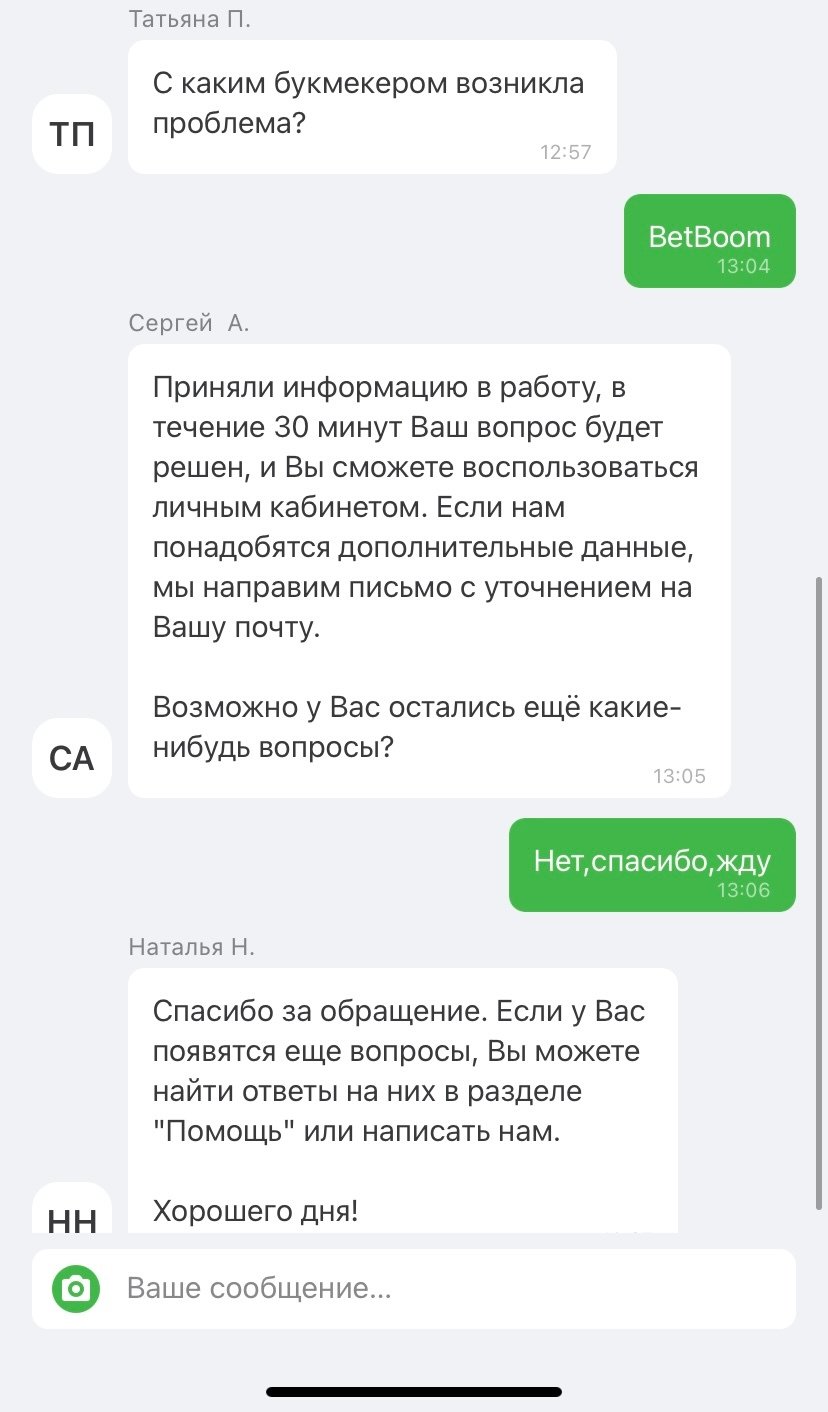
Task: Tap the ТП avatar of Татьяна
Action: (72, 133)
